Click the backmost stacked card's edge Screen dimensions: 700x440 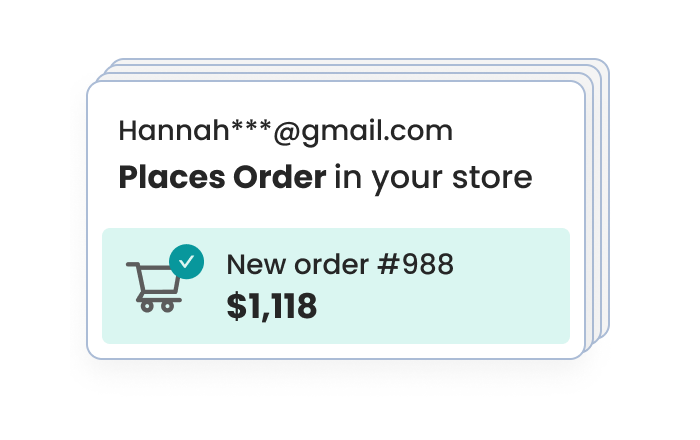click(x=607, y=200)
